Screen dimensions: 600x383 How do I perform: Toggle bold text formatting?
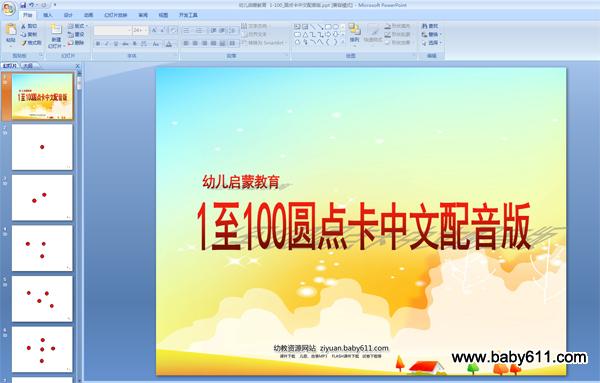98,44
